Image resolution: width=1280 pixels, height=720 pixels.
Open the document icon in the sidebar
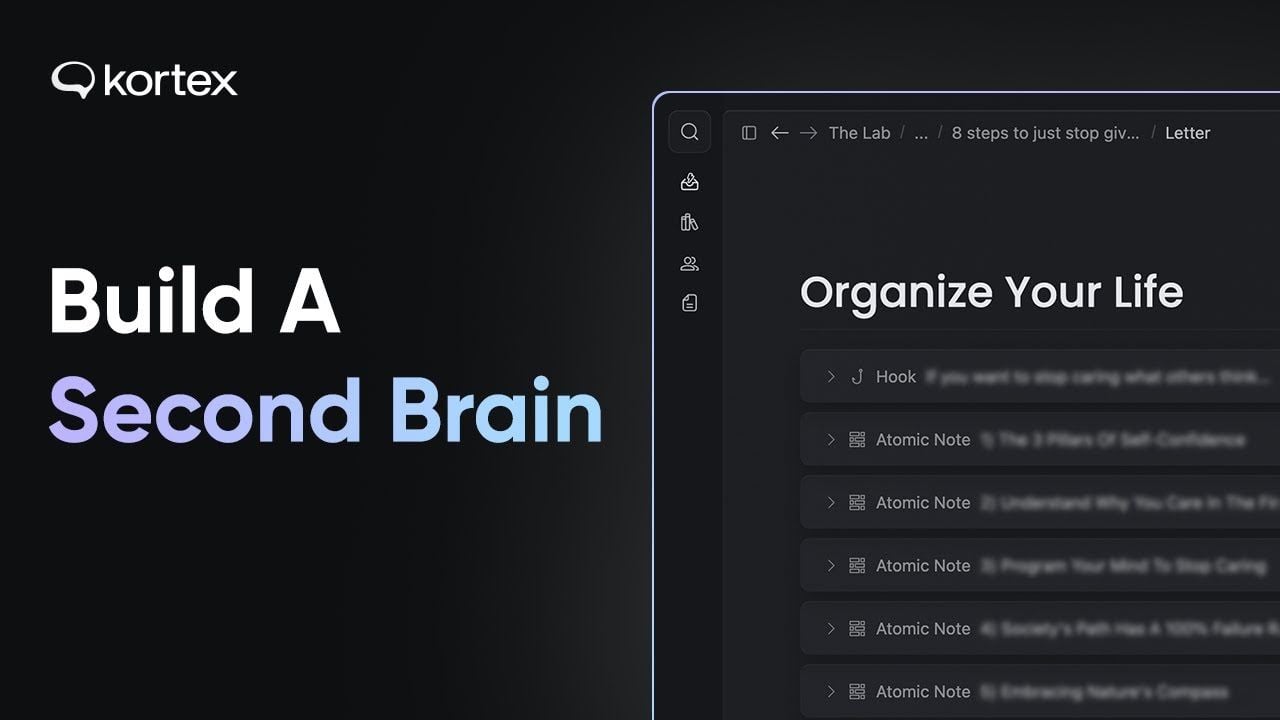coord(689,302)
